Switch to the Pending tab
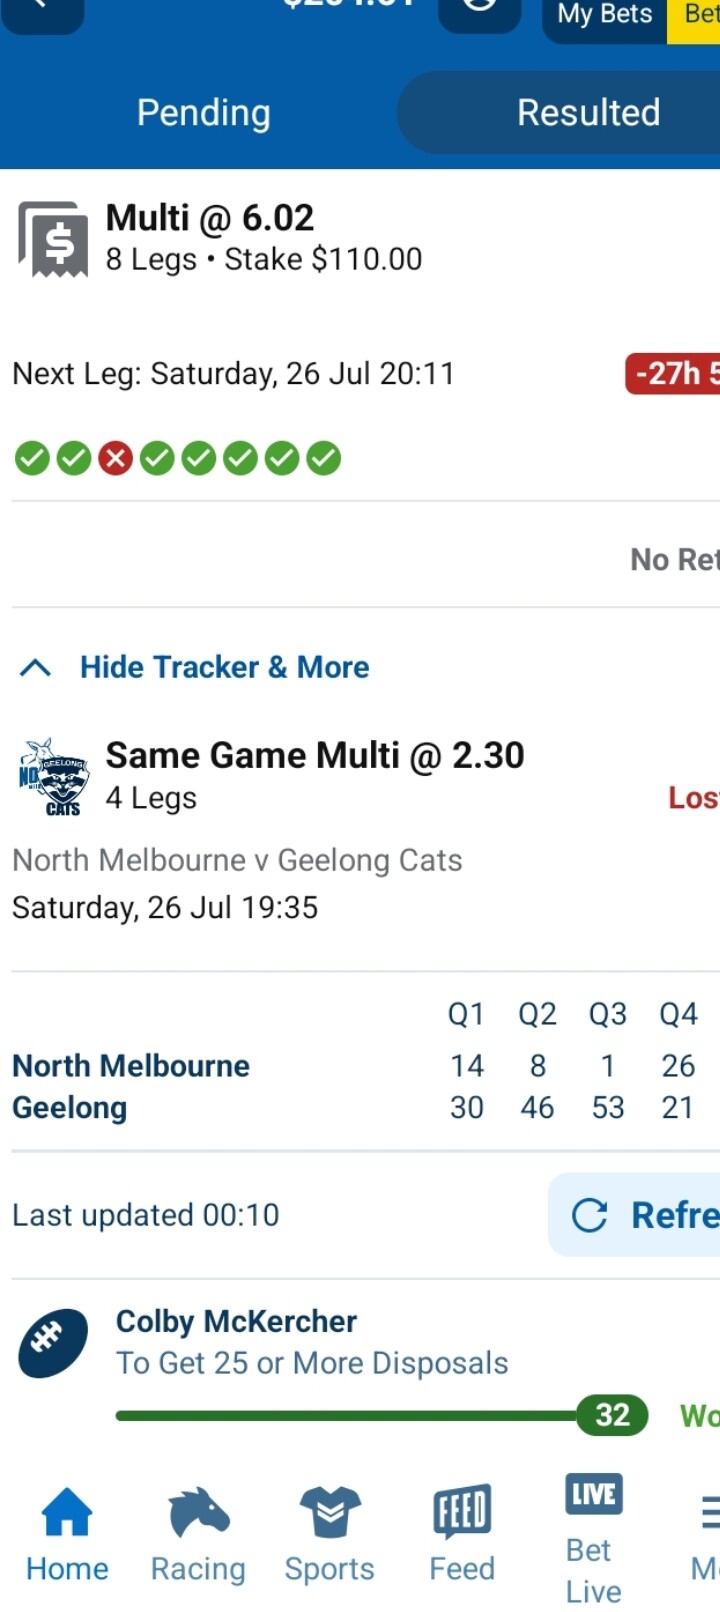 coord(203,113)
